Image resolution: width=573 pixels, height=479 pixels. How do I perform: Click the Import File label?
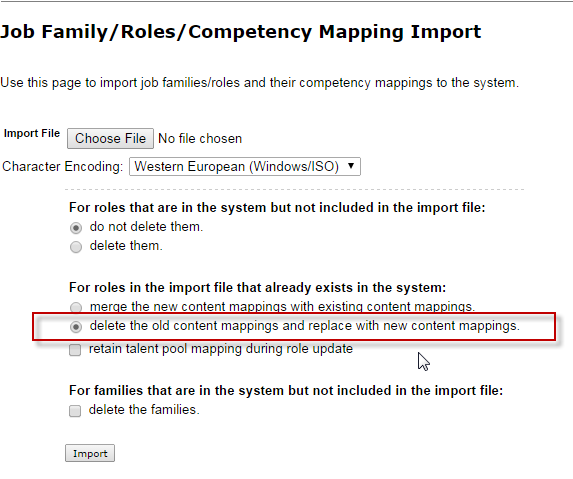(32, 133)
